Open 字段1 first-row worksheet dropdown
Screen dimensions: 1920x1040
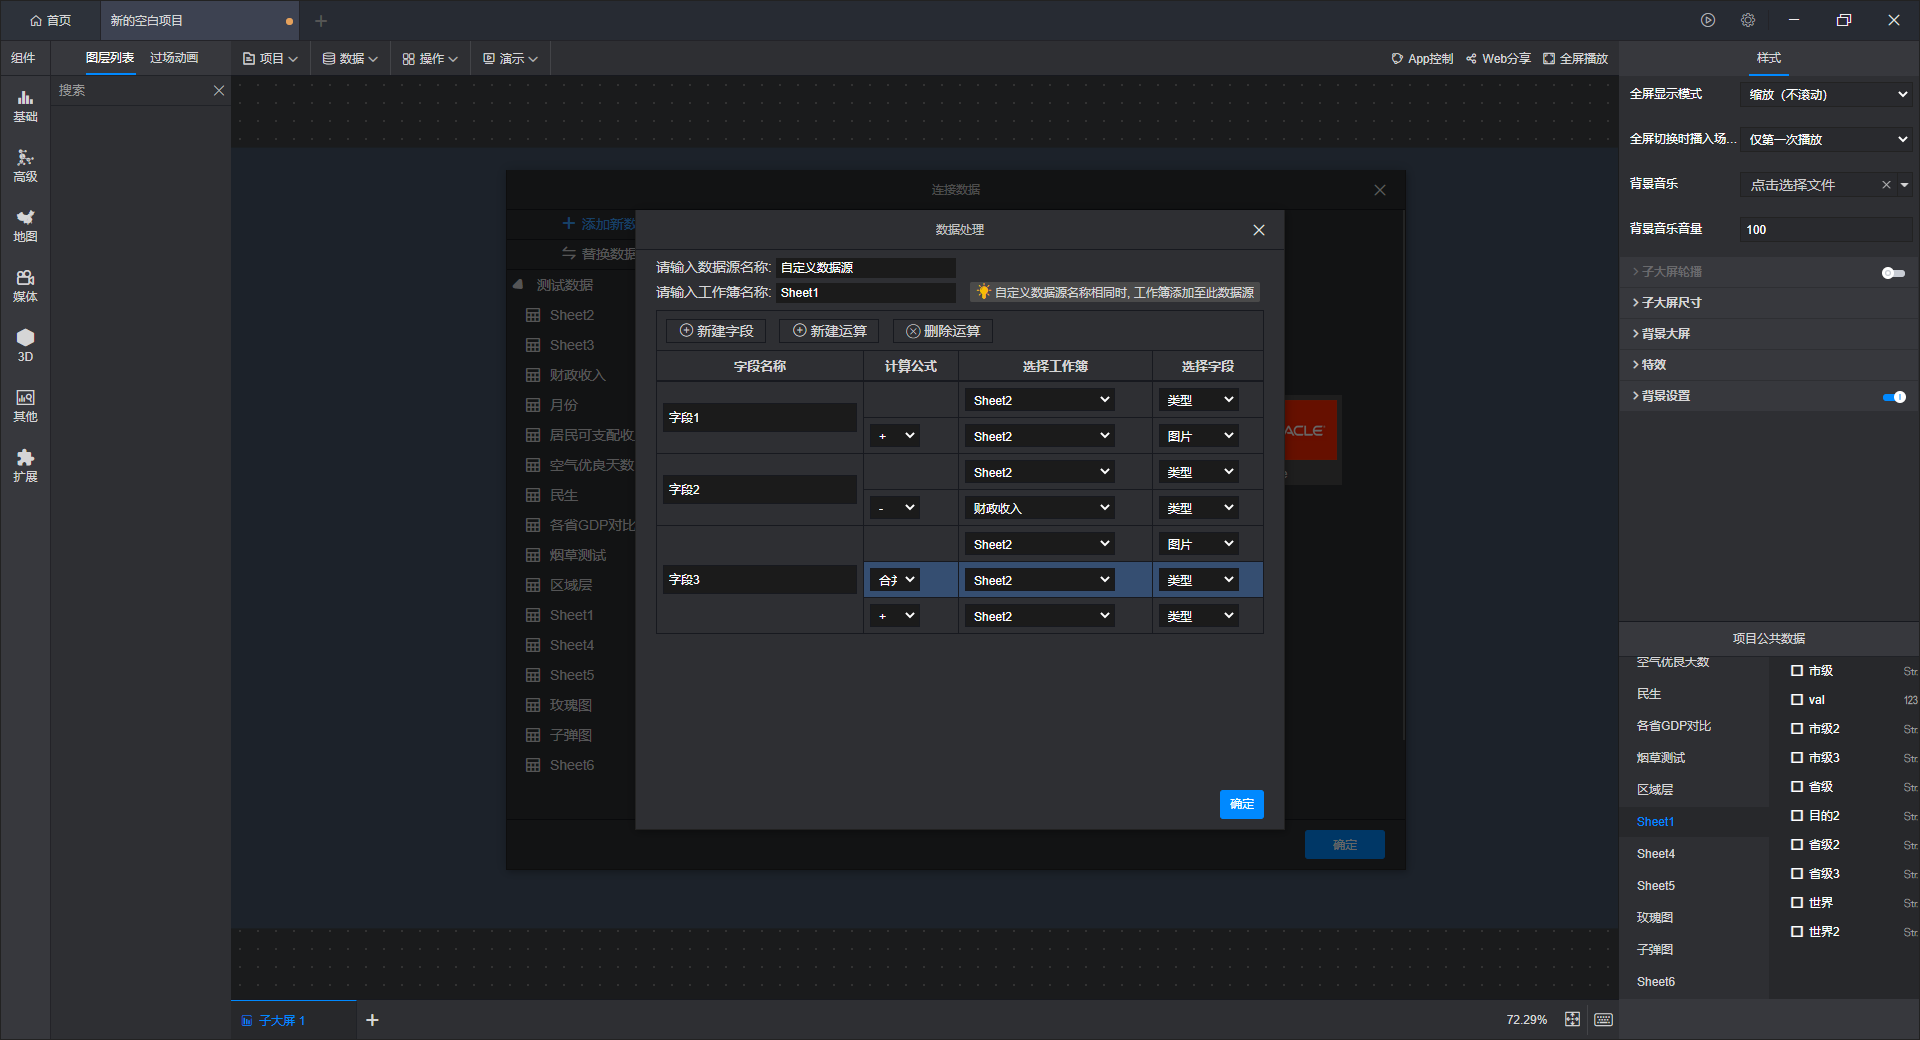pyautogui.click(x=1041, y=400)
